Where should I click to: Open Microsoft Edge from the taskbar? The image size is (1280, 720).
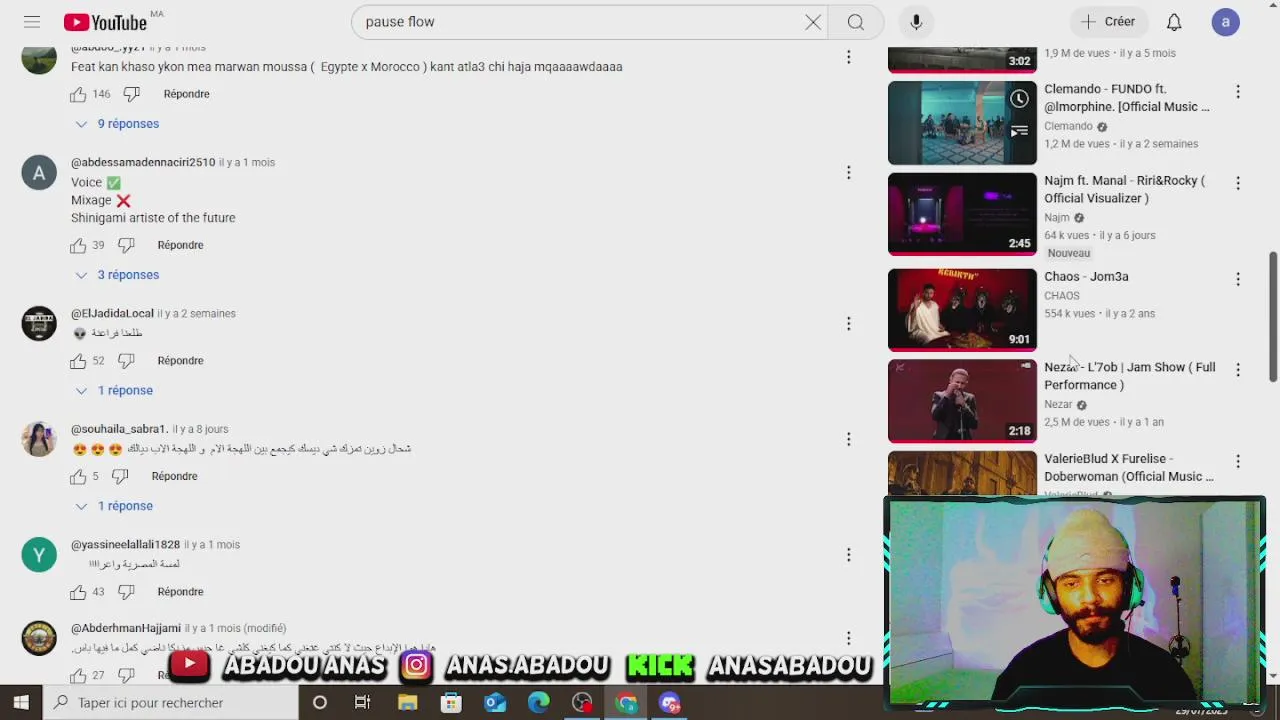[539, 703]
